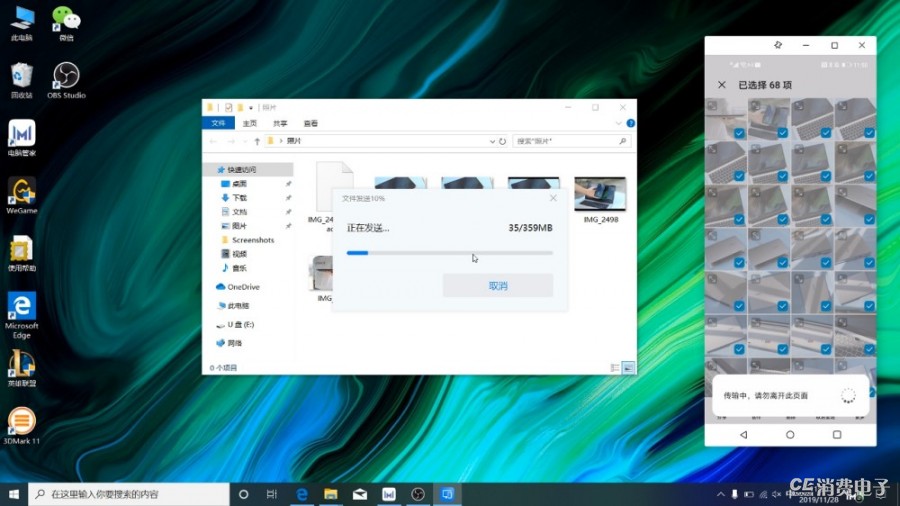
Task: Expand the Explorer address bar history dropdown
Action: click(492, 141)
